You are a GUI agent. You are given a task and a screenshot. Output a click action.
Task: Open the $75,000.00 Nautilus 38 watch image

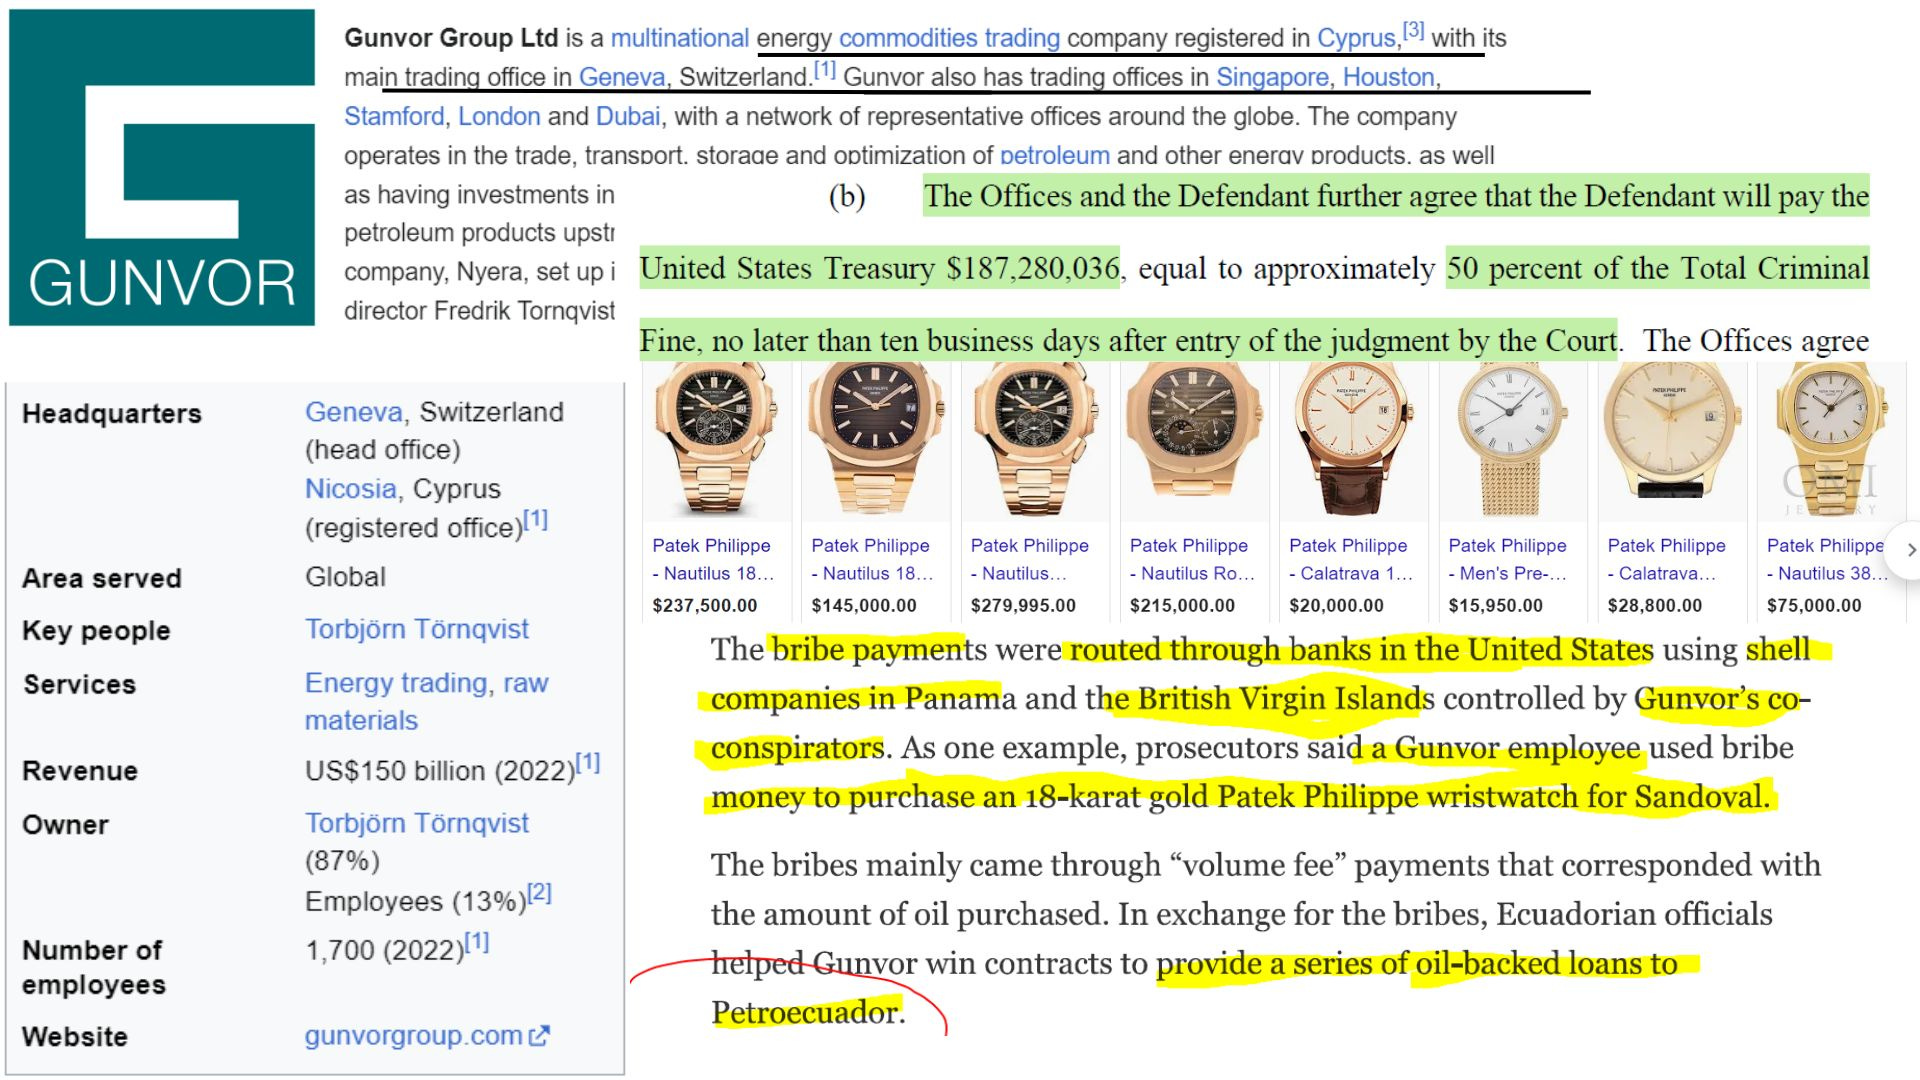pos(1831,441)
